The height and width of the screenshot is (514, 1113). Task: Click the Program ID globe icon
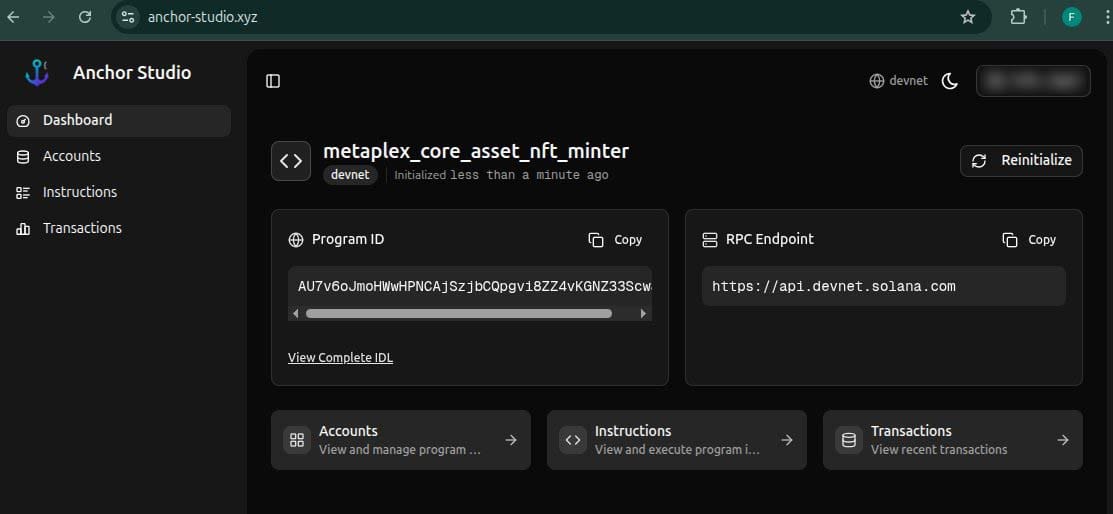(296, 240)
